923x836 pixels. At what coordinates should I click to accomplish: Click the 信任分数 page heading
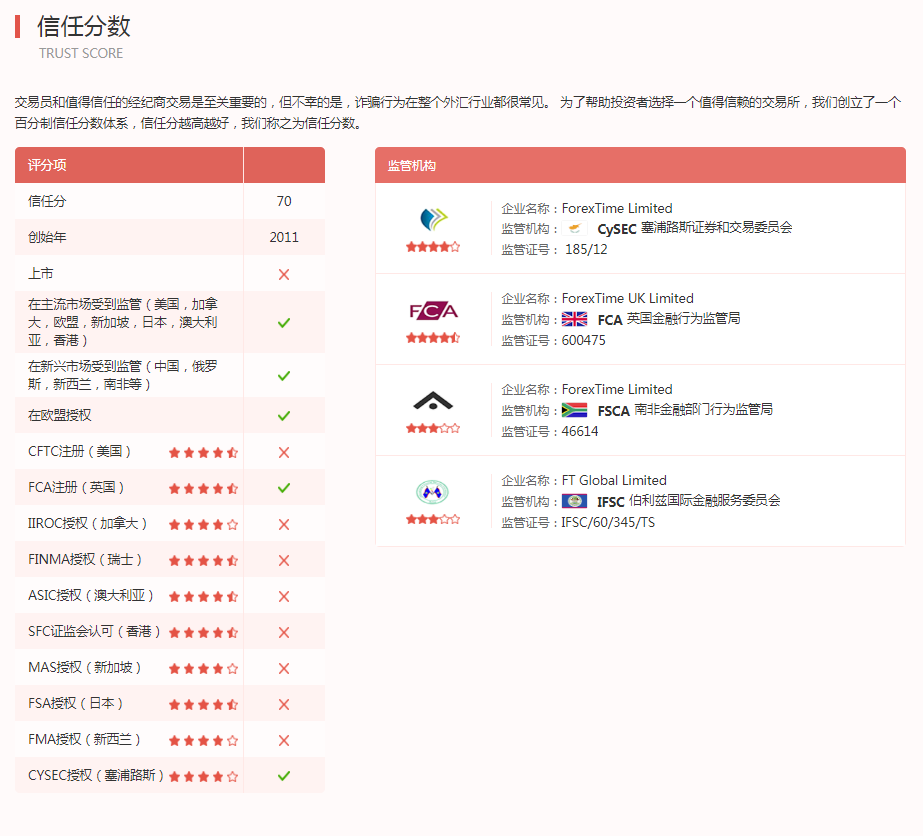84,26
